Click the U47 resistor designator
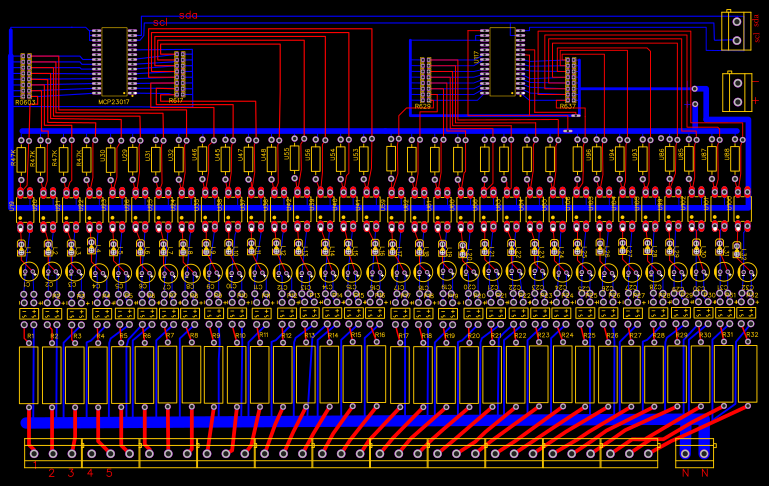This screenshot has width=769, height=486. point(240,155)
